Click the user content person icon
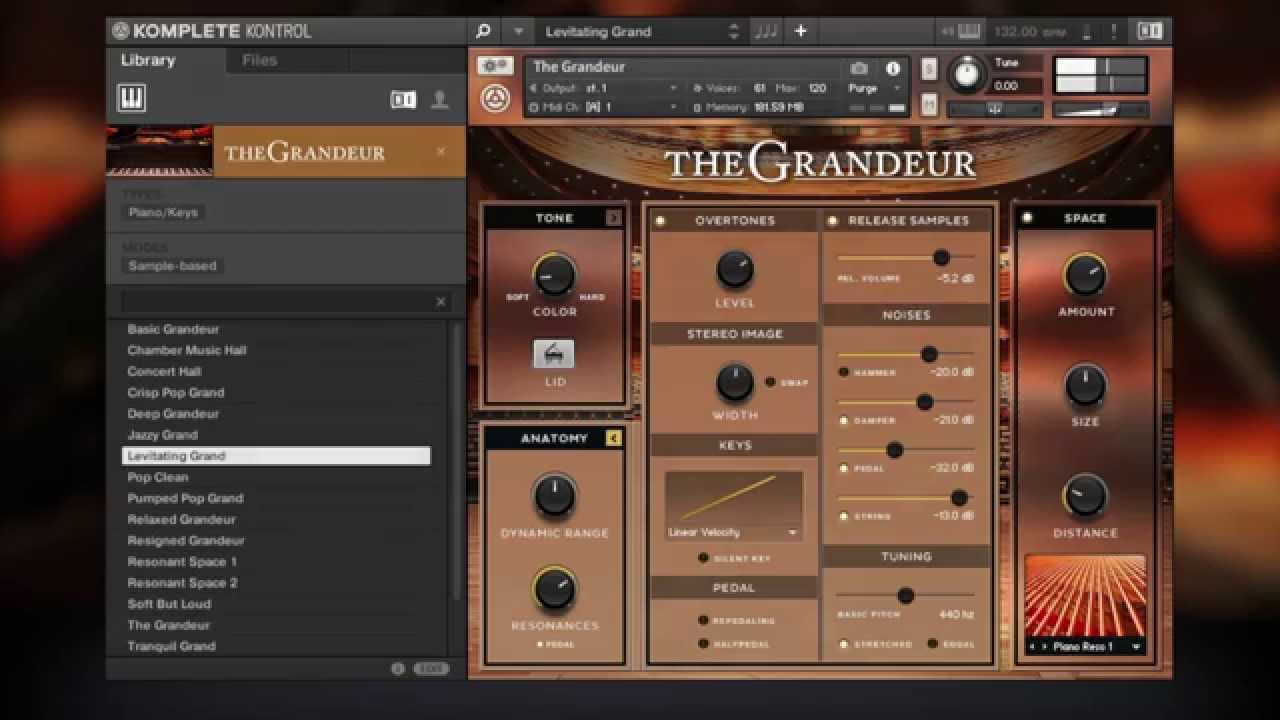Screen dimensions: 1280x720 tap(439, 99)
